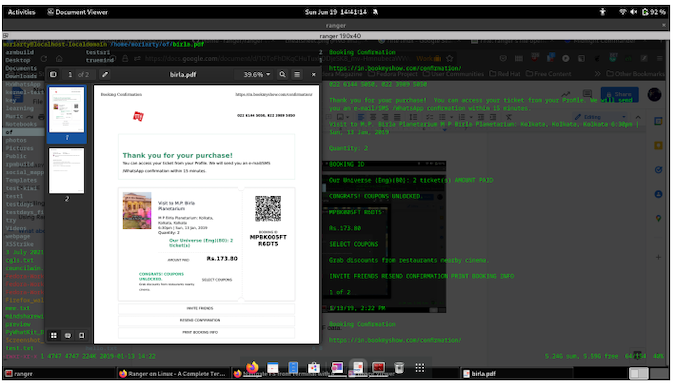Click the line spacing icon in Docs toolbar

[x=413, y=117]
